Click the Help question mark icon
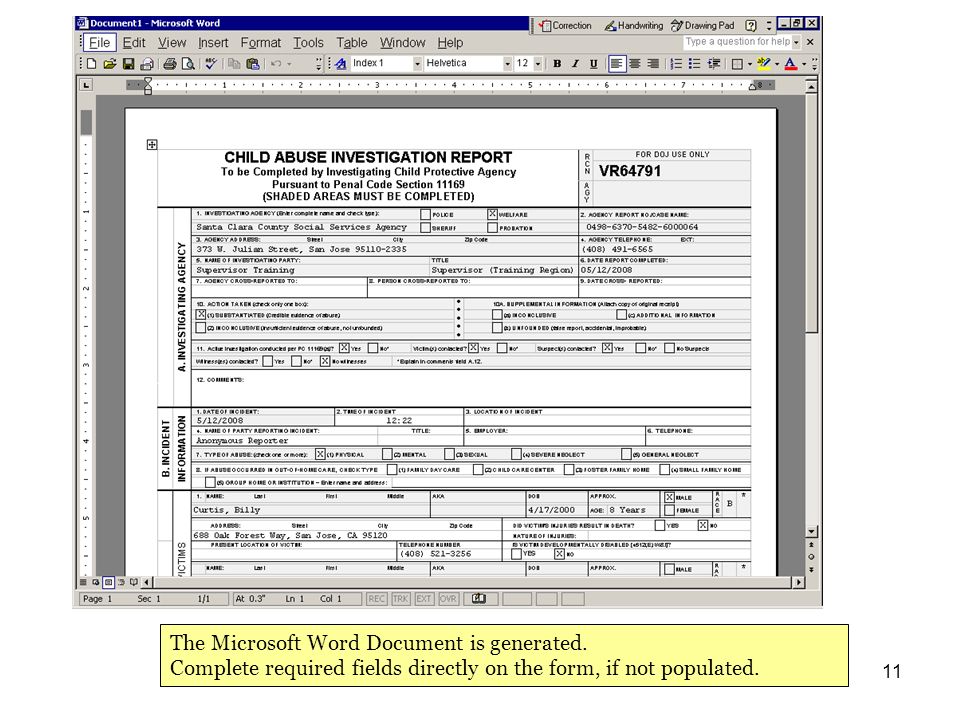 tap(751, 25)
